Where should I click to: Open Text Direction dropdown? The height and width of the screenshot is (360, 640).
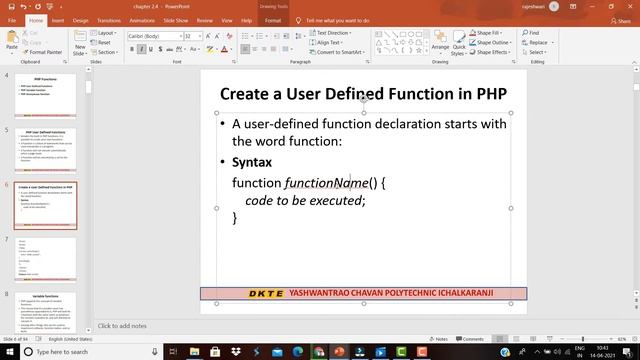(330, 33)
